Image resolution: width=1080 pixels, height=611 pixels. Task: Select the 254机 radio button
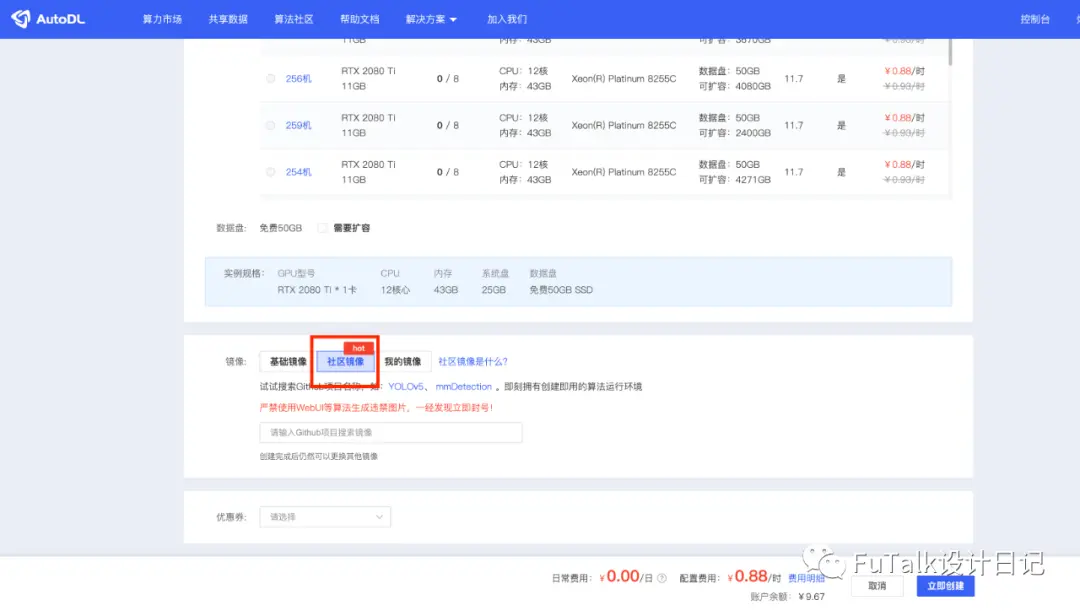(x=271, y=172)
